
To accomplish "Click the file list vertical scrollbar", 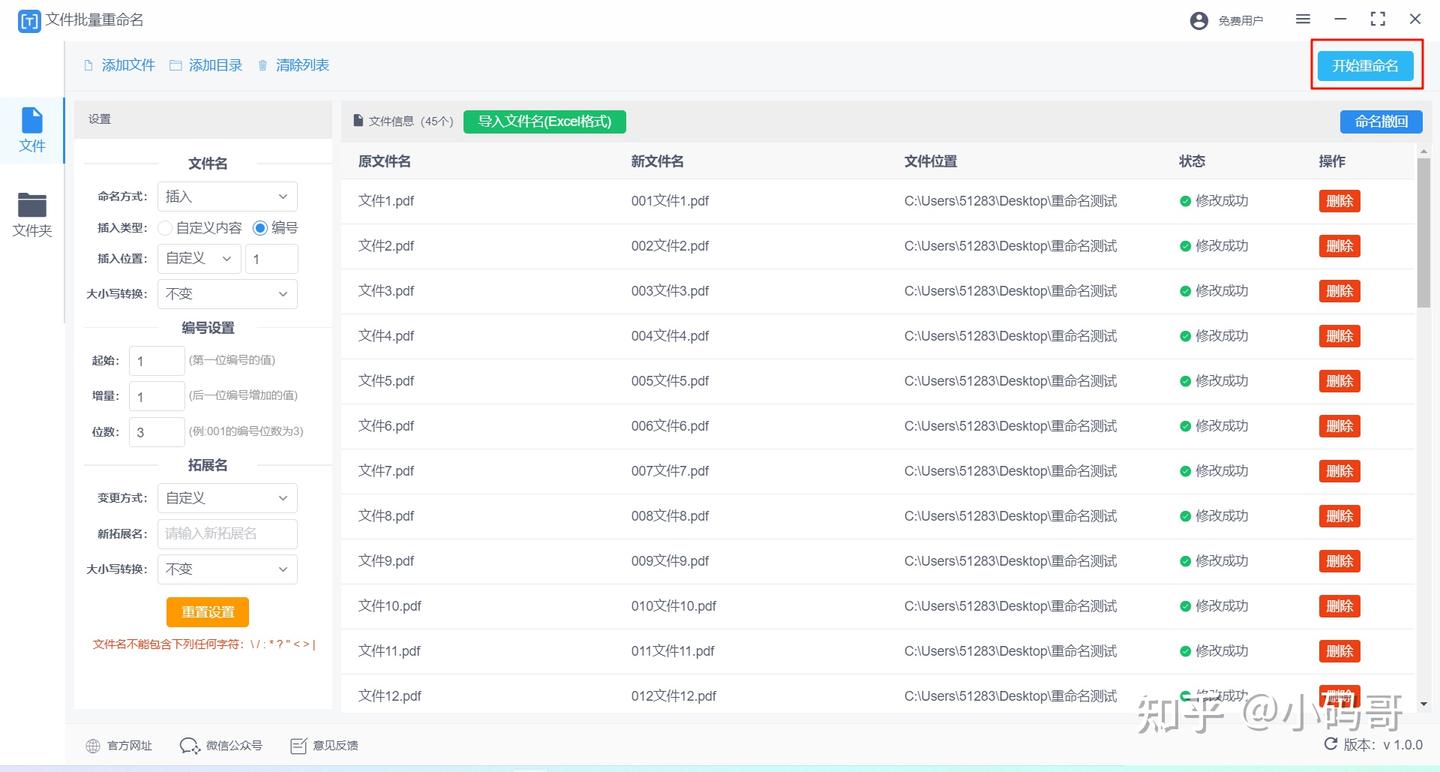I will tap(1424, 233).
